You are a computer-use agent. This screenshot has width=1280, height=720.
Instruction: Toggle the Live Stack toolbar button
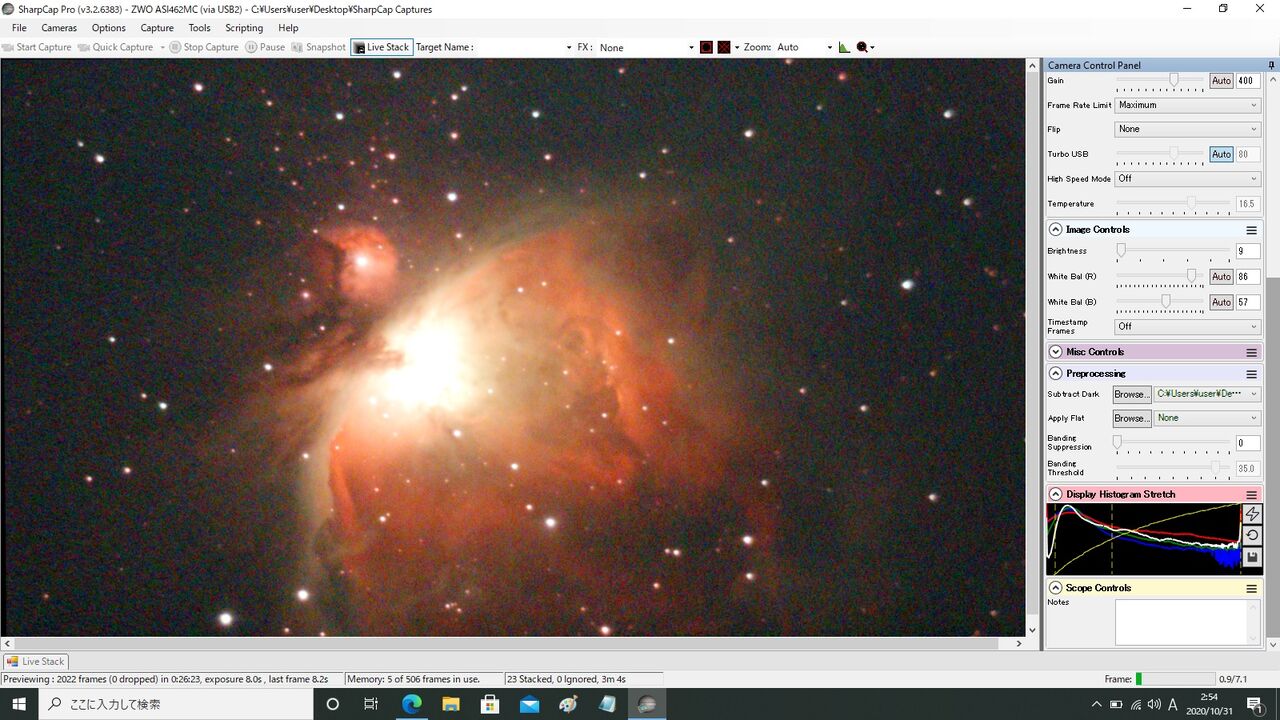pyautogui.click(x=381, y=47)
